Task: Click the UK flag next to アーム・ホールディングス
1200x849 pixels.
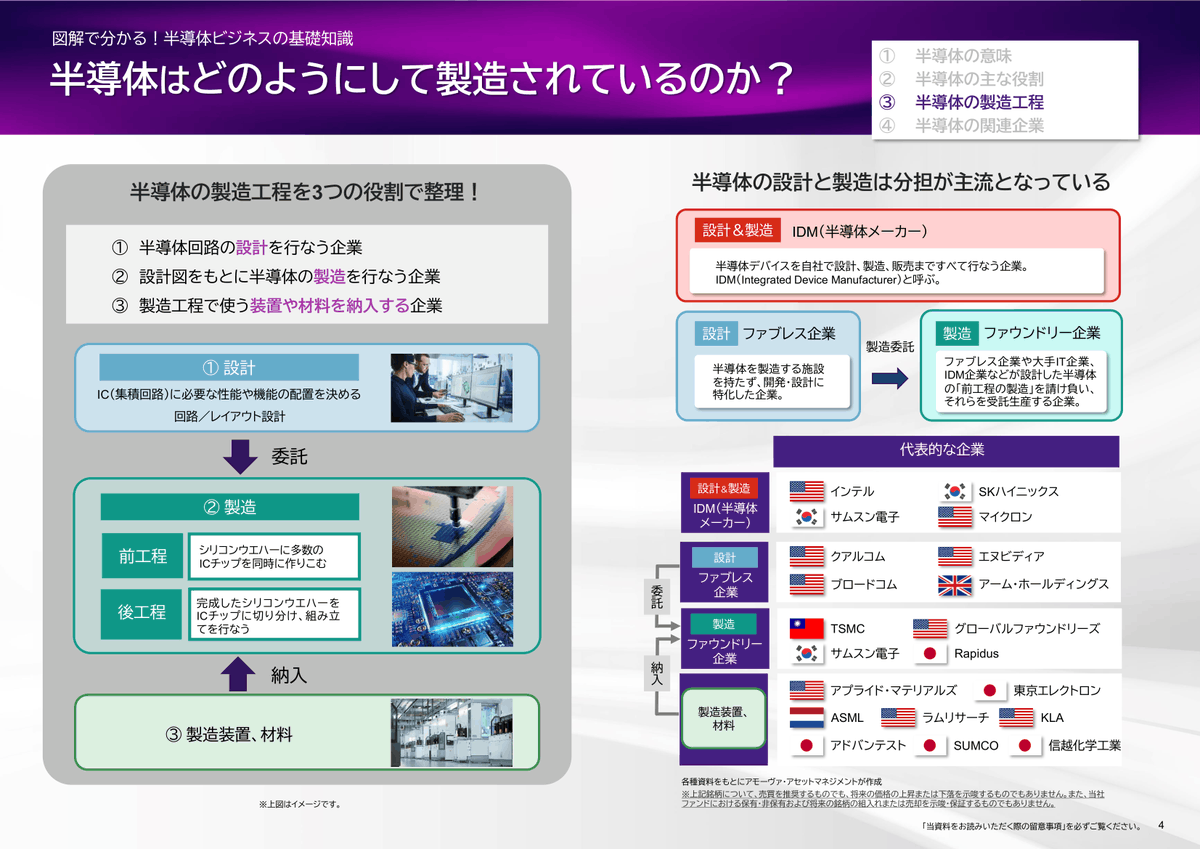Action: (x=954, y=584)
